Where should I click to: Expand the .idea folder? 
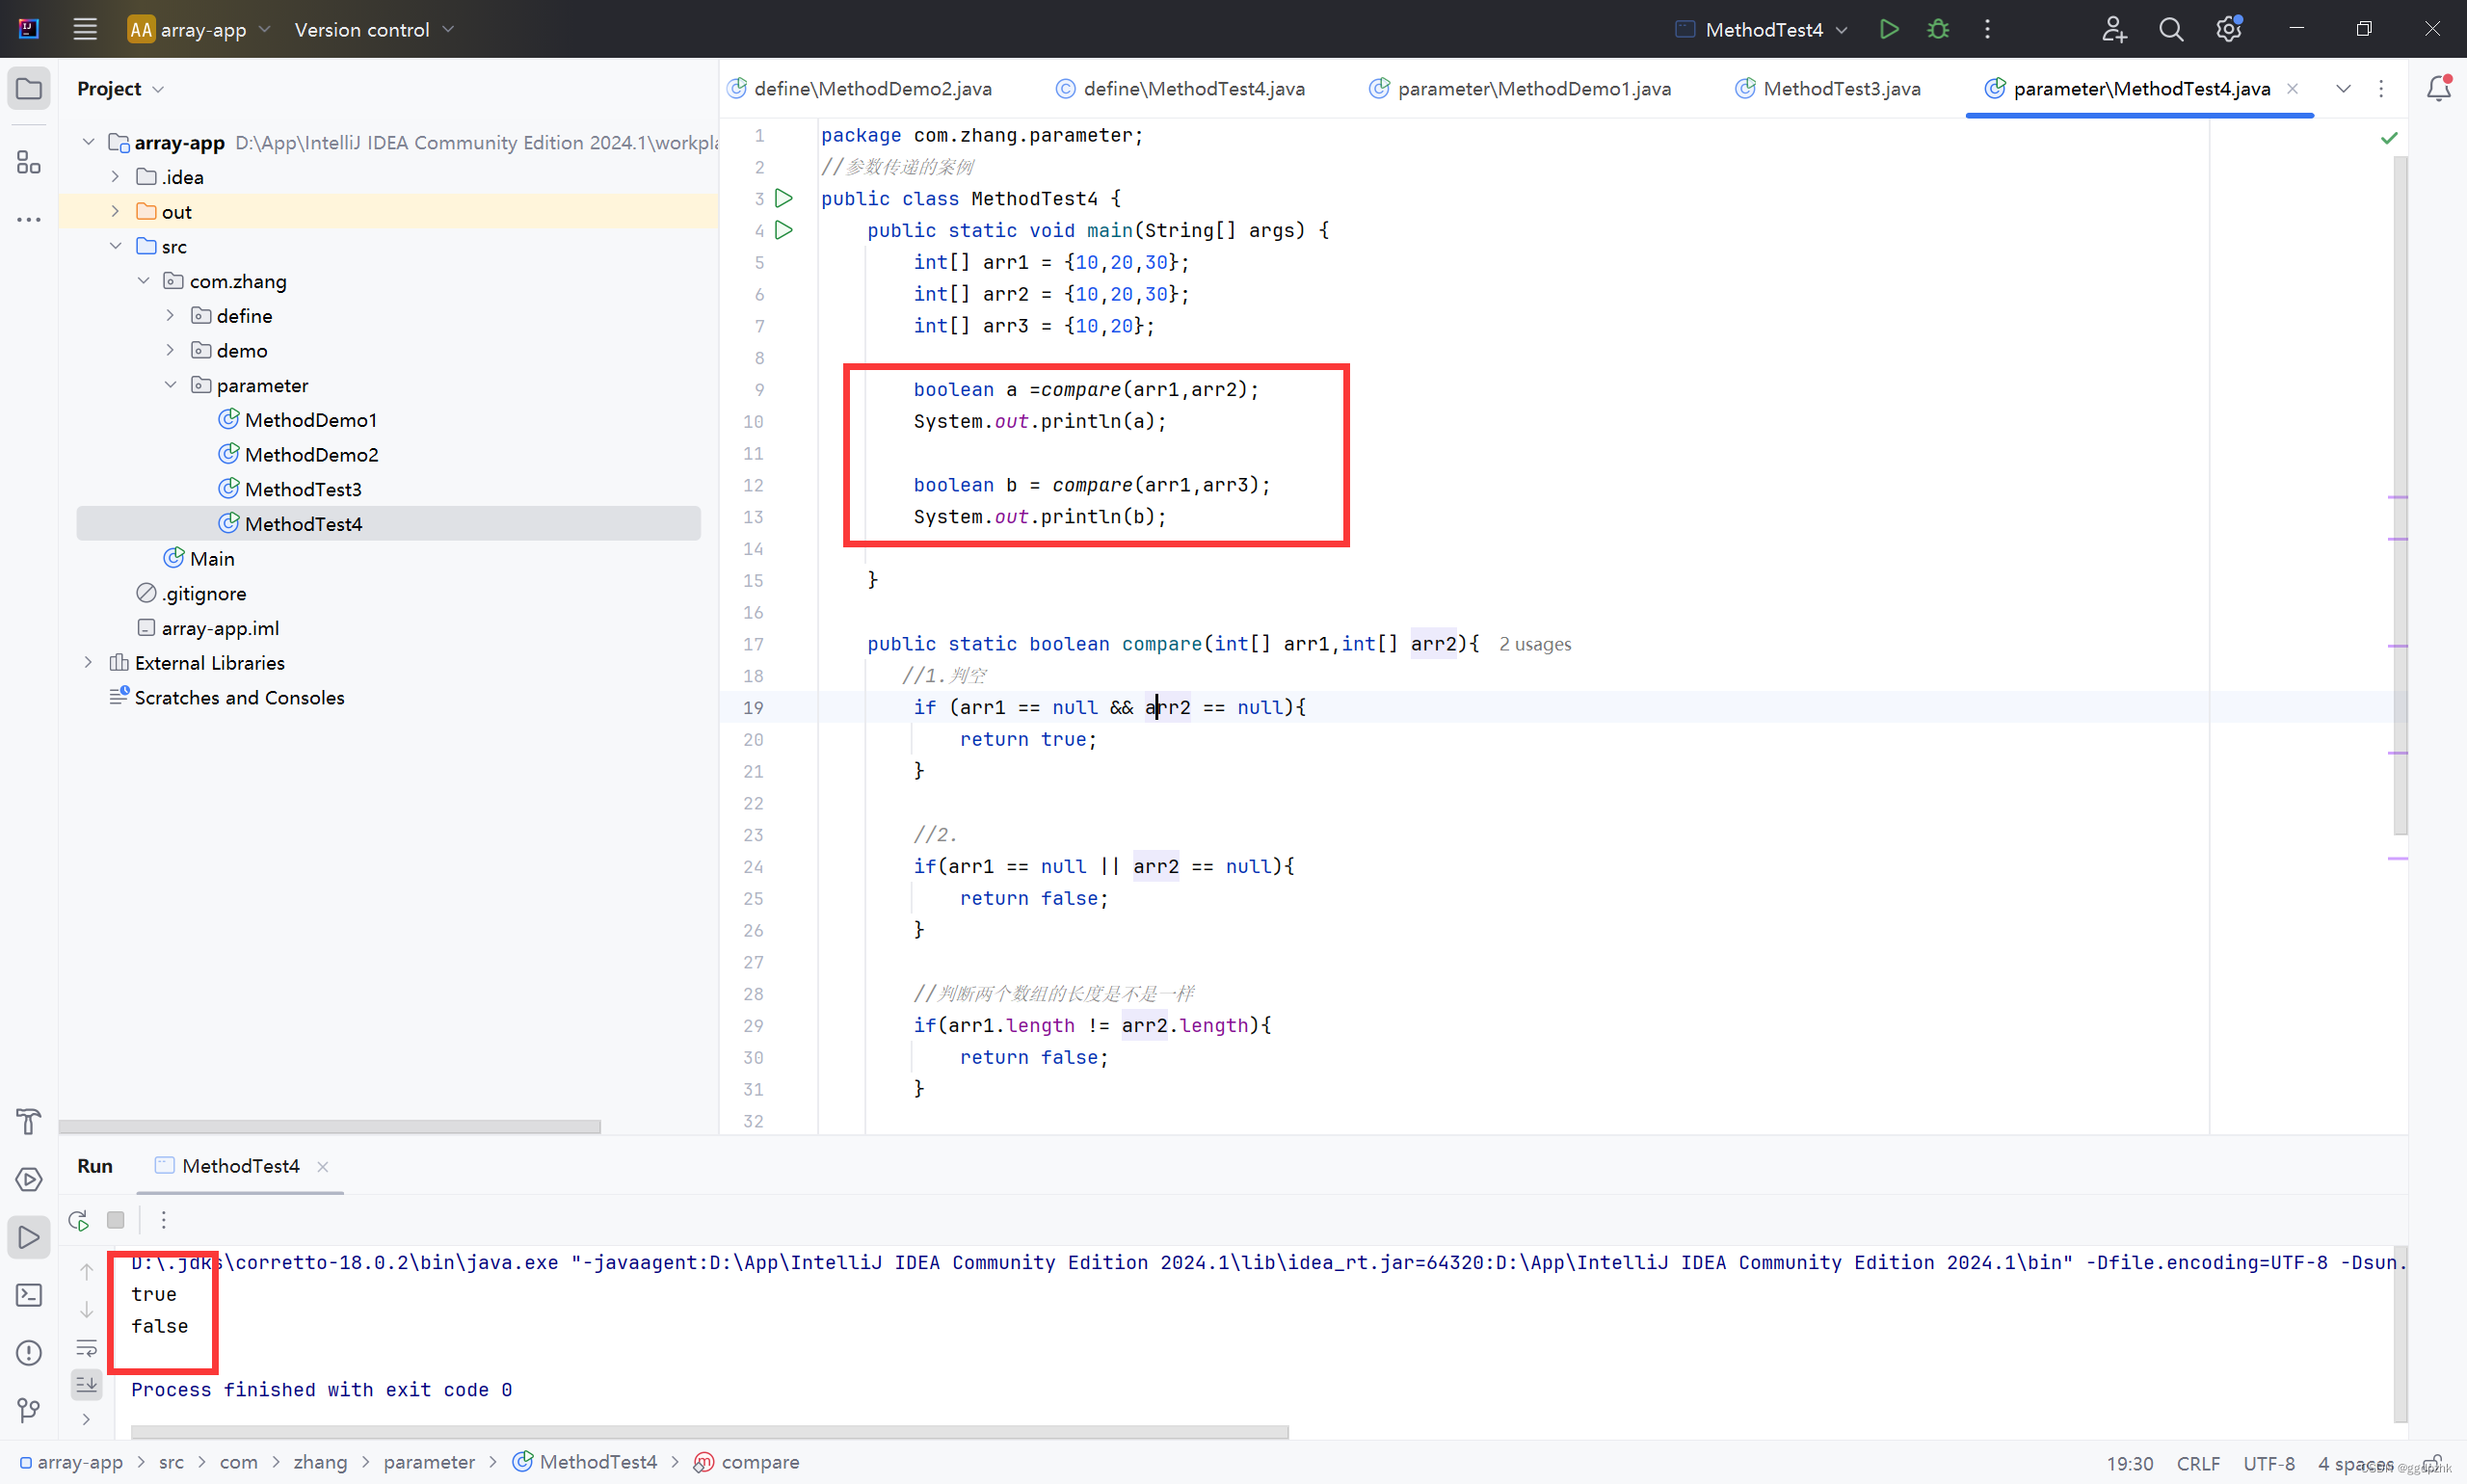(115, 177)
